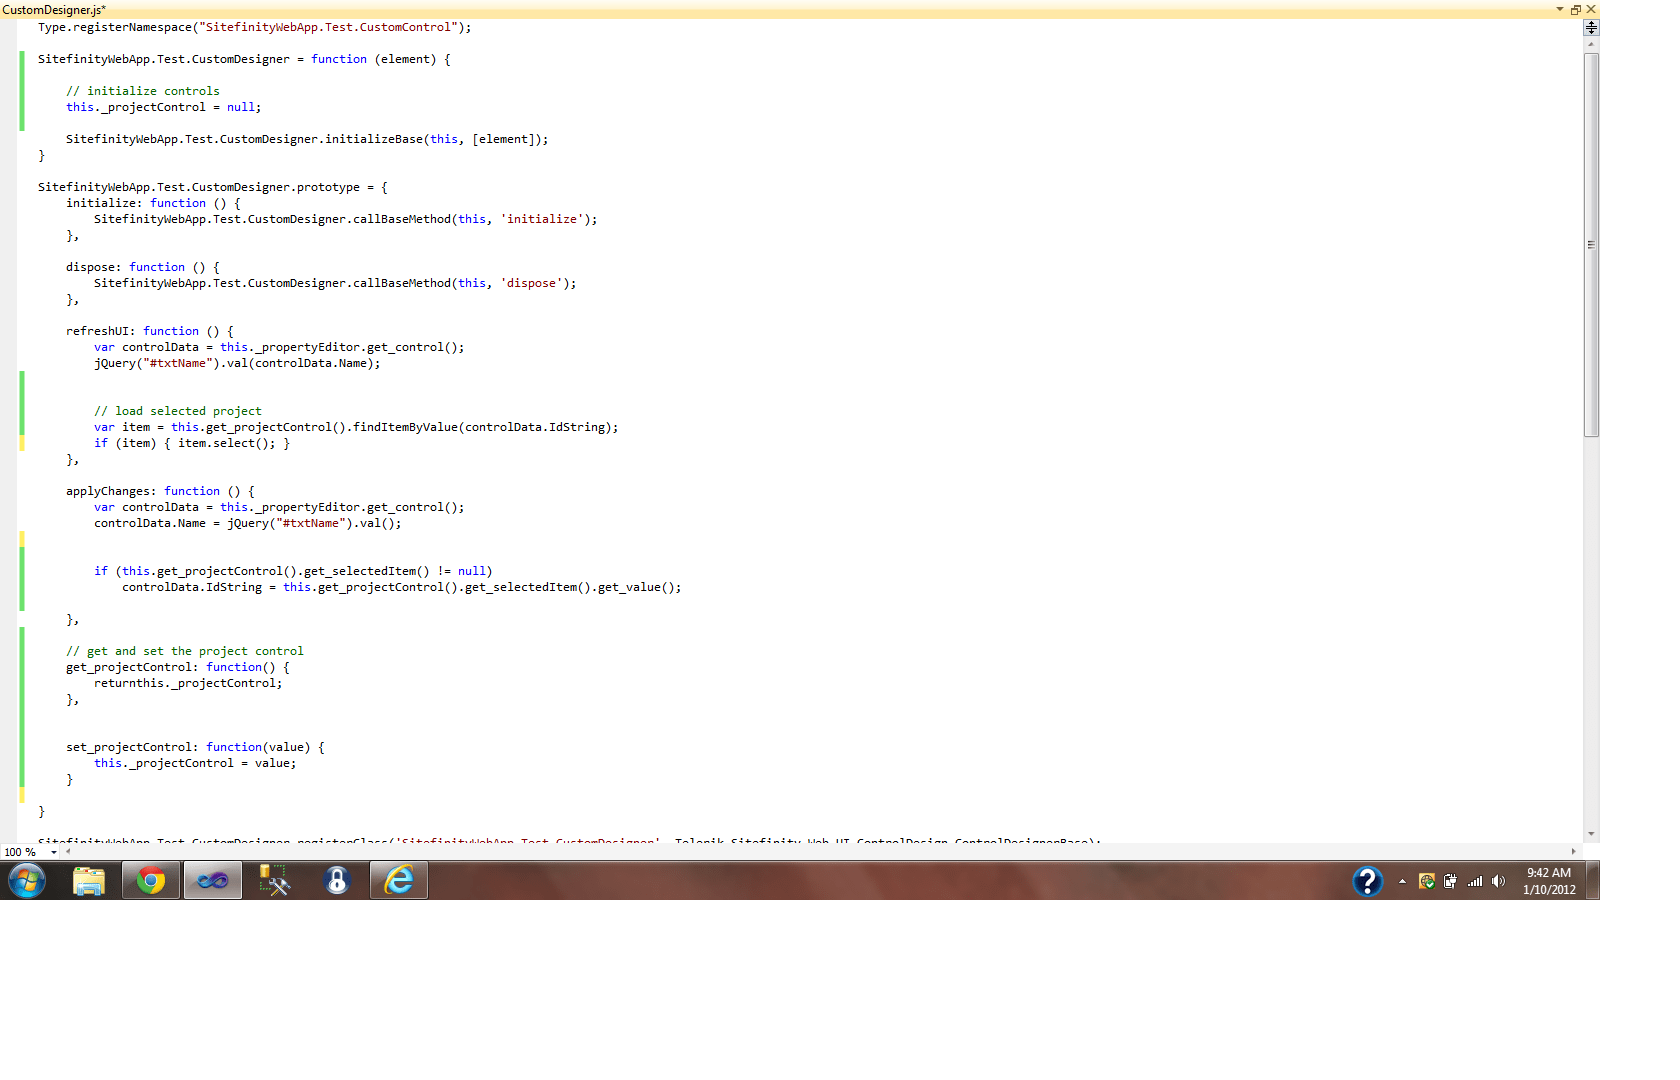Click the 'if (item) { item.select(); }' line
This screenshot has height=1080, width=1680.
pos(192,443)
